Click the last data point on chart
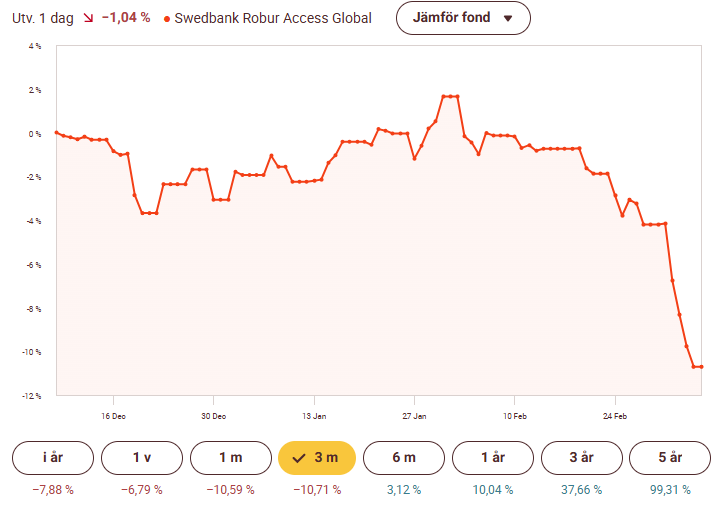This screenshot has width=727, height=521. 700,367
